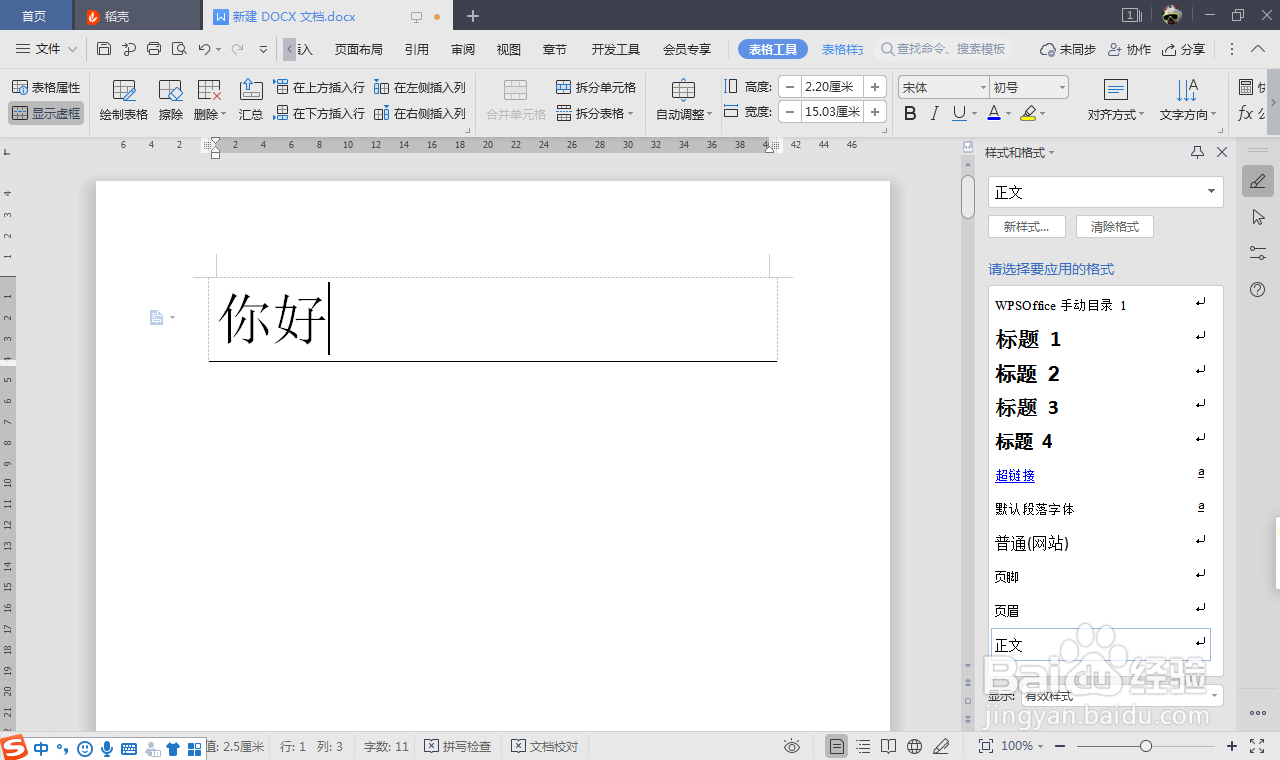The width and height of the screenshot is (1280, 760).
Task: Decrease row height with minus button
Action: 790,87
